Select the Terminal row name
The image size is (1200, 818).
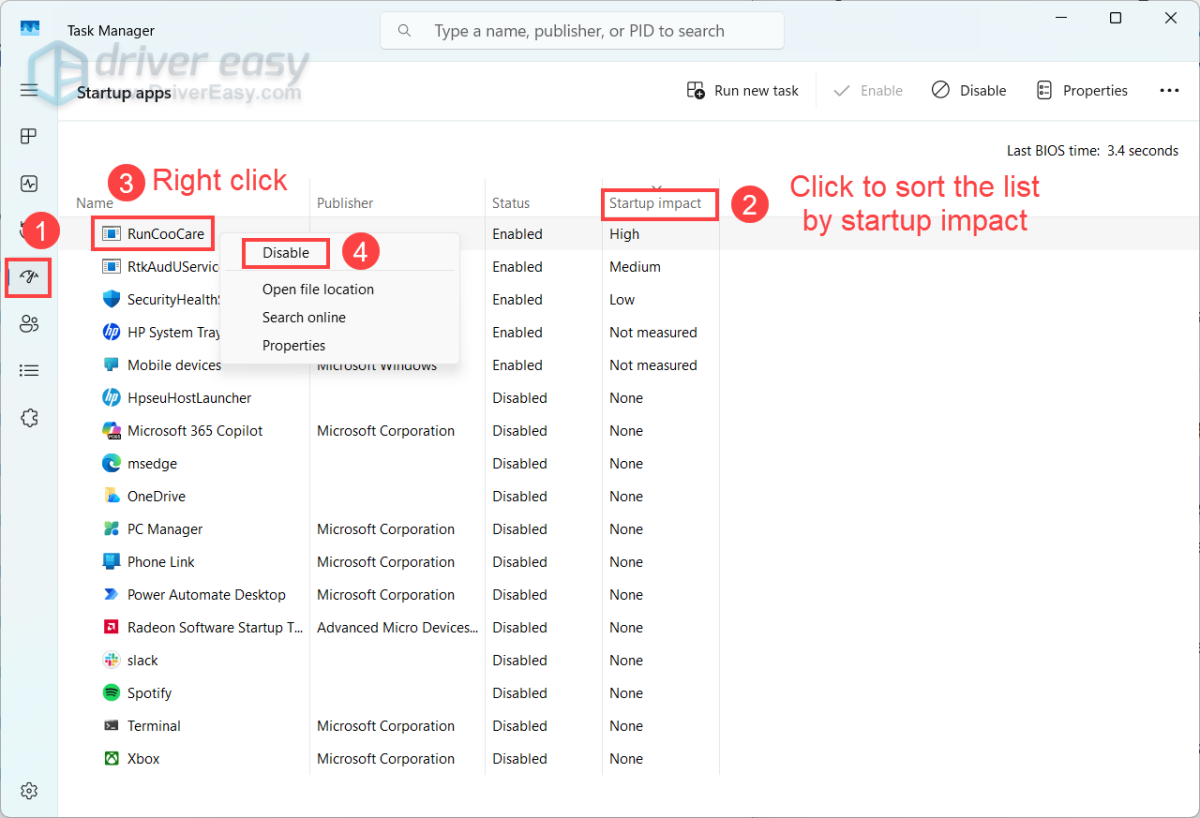154,726
